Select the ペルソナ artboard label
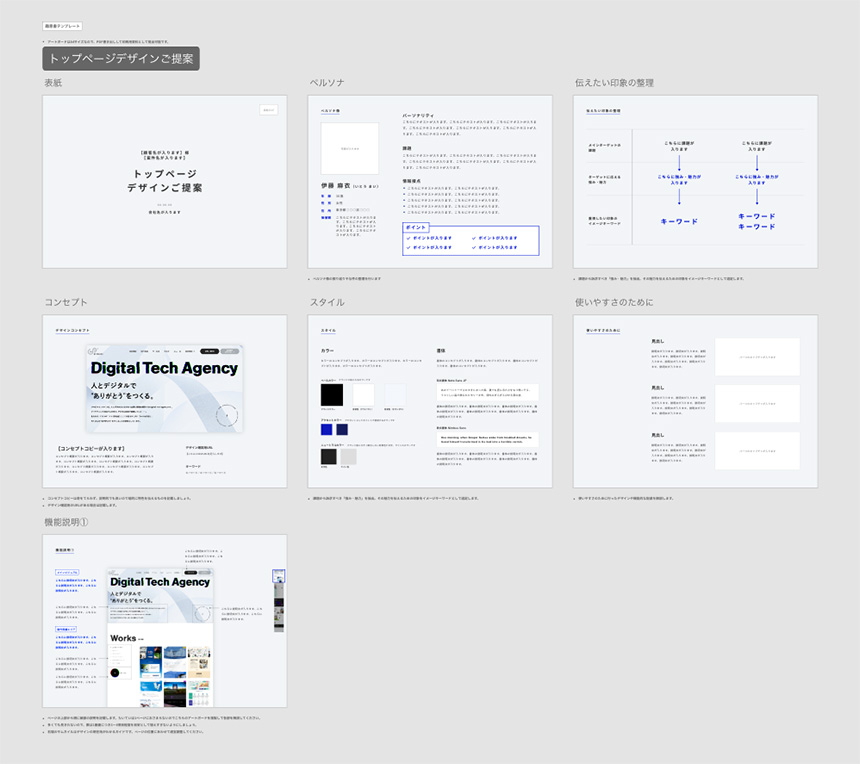Image resolution: width=860 pixels, height=764 pixels. coord(327,84)
